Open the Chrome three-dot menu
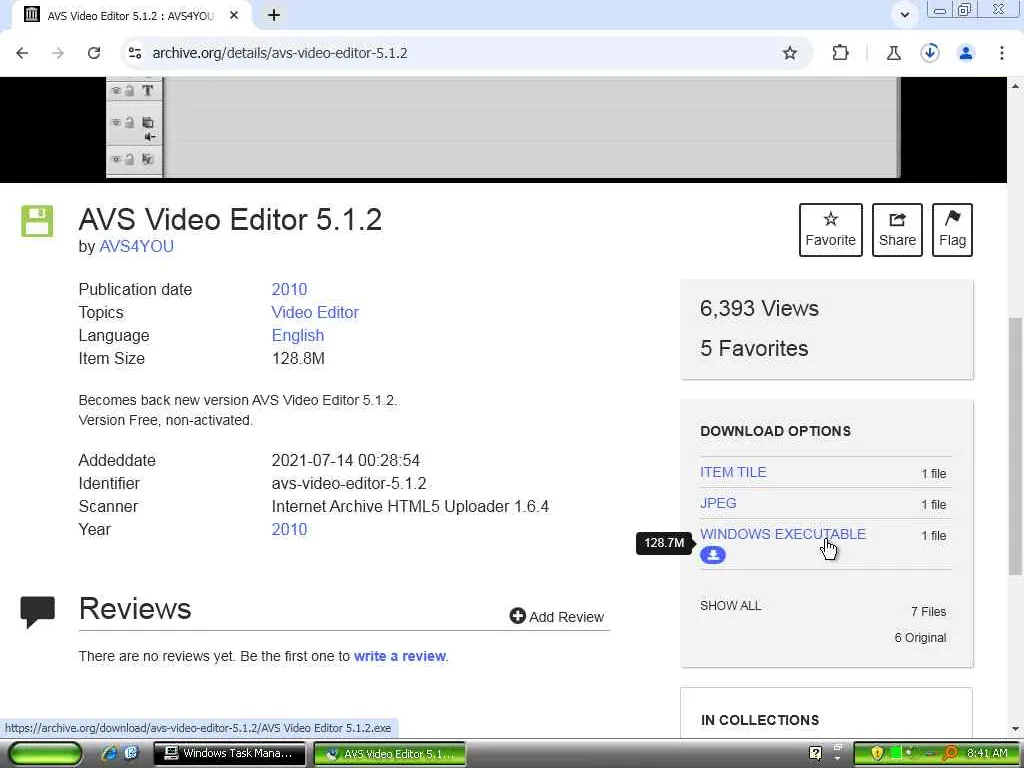 click(1002, 53)
